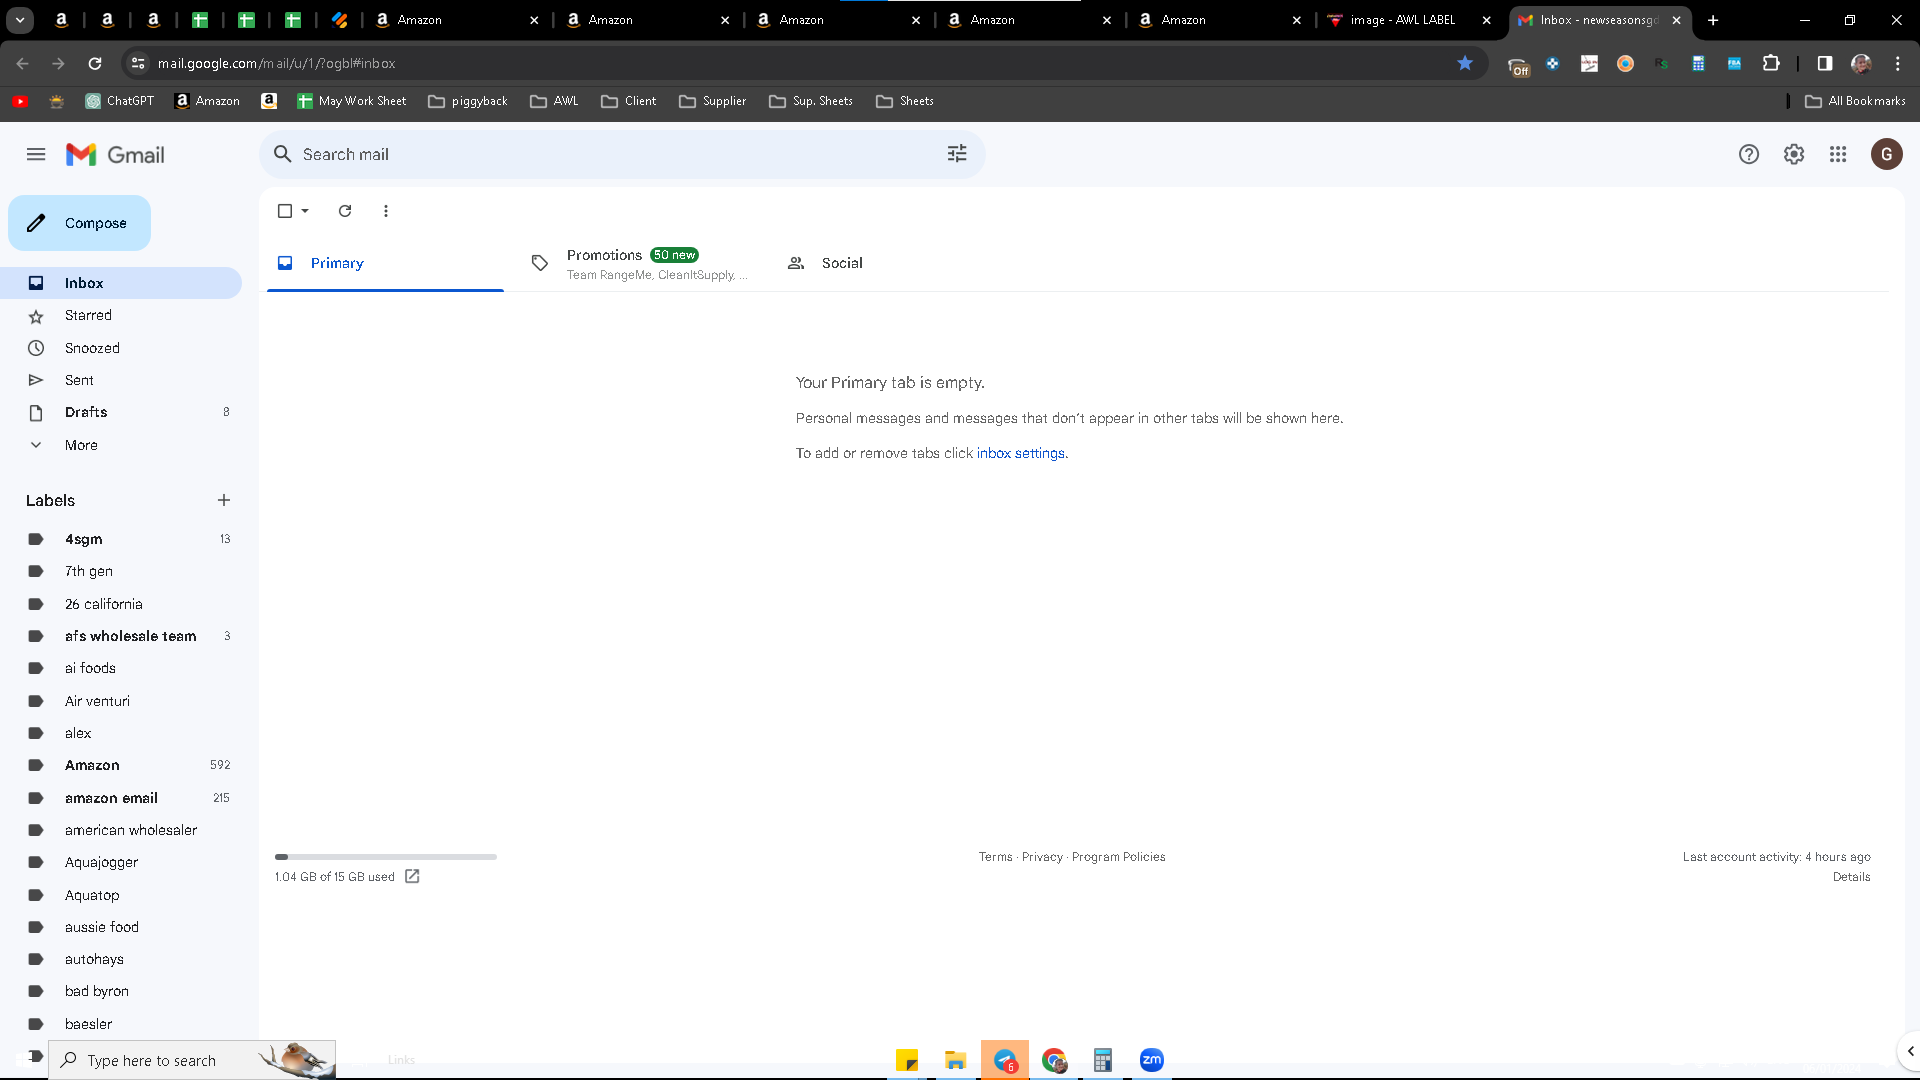Create a new label with plus icon
Image resolution: width=1920 pixels, height=1080 pixels.
pos(224,500)
